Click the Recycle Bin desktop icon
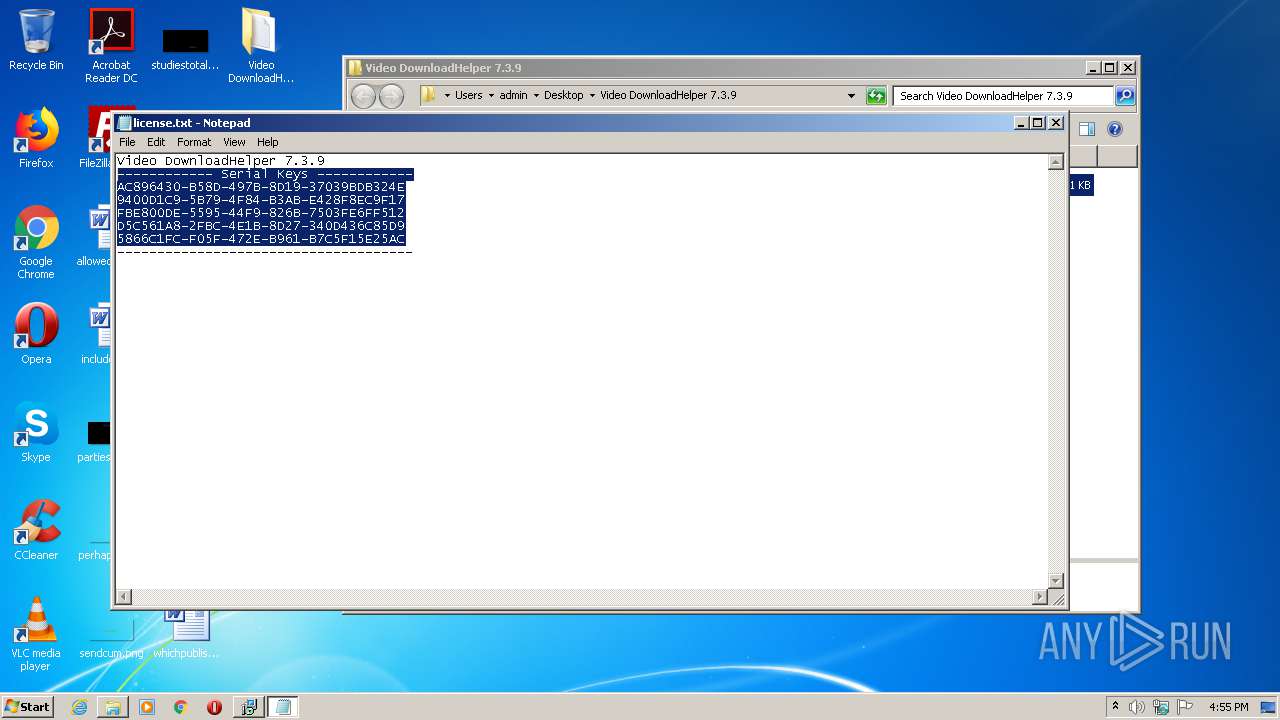Image resolution: width=1280 pixels, height=720 pixels. coord(36,40)
